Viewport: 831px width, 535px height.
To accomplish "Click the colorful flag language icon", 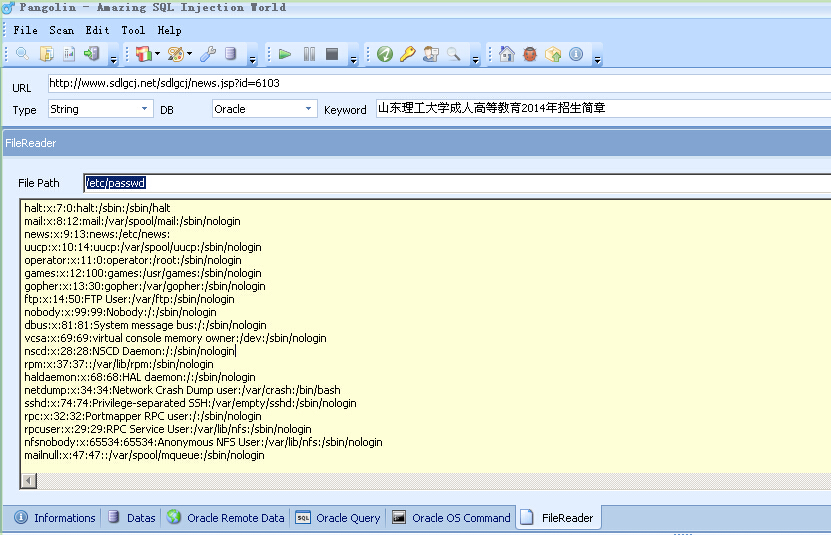I will [x=143, y=54].
